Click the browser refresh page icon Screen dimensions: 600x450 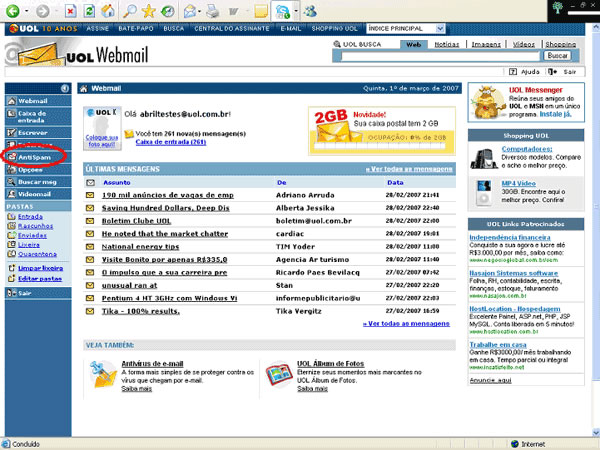point(91,11)
